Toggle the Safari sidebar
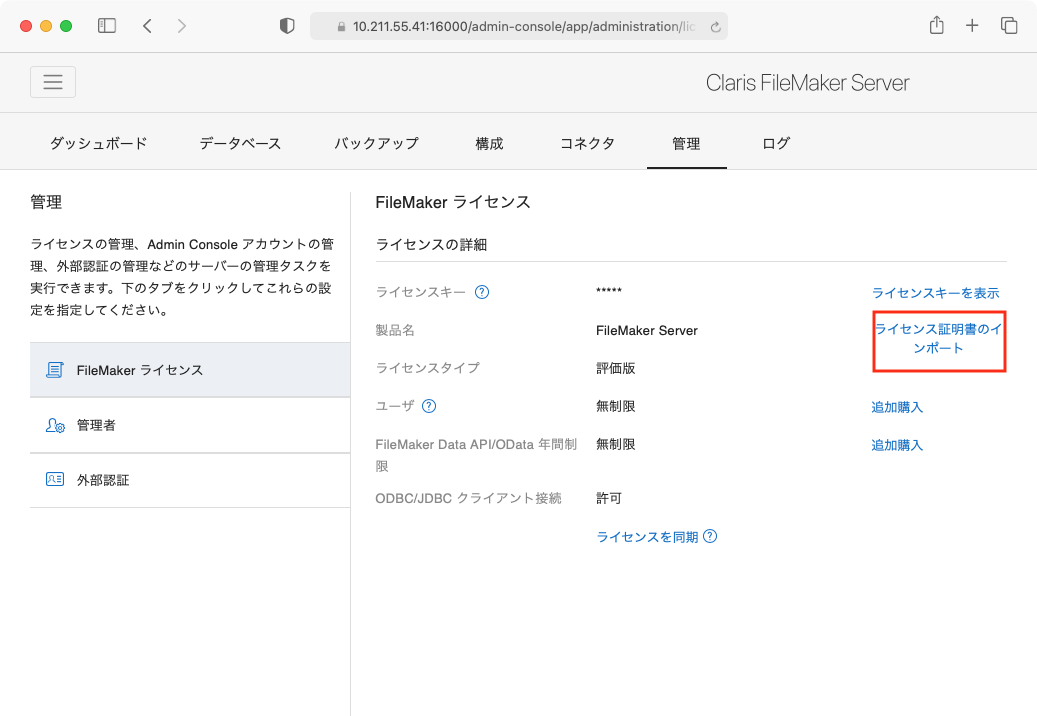This screenshot has height=716, width=1037. pos(106,25)
